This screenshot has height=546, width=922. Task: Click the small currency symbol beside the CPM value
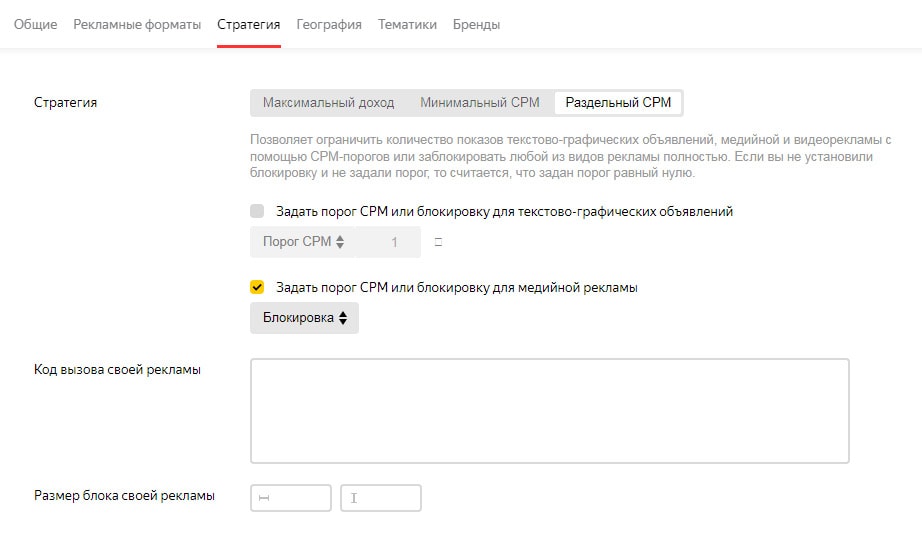[438, 242]
